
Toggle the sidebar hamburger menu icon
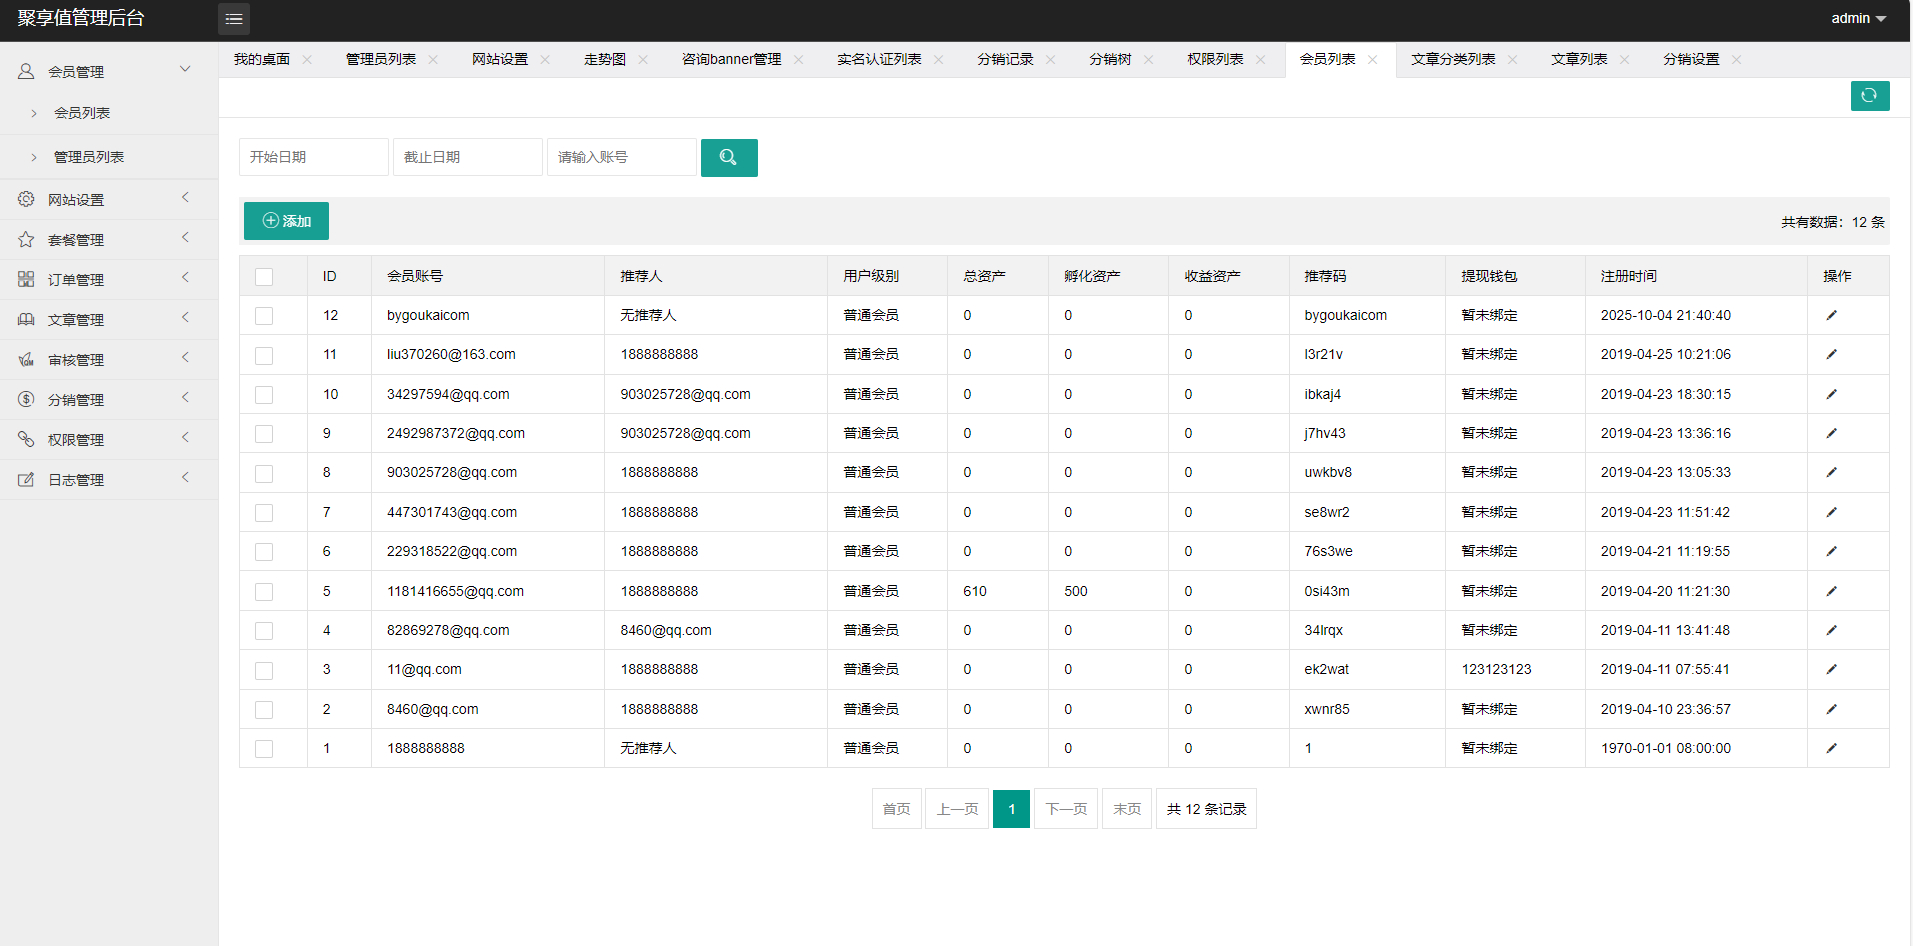(x=234, y=19)
